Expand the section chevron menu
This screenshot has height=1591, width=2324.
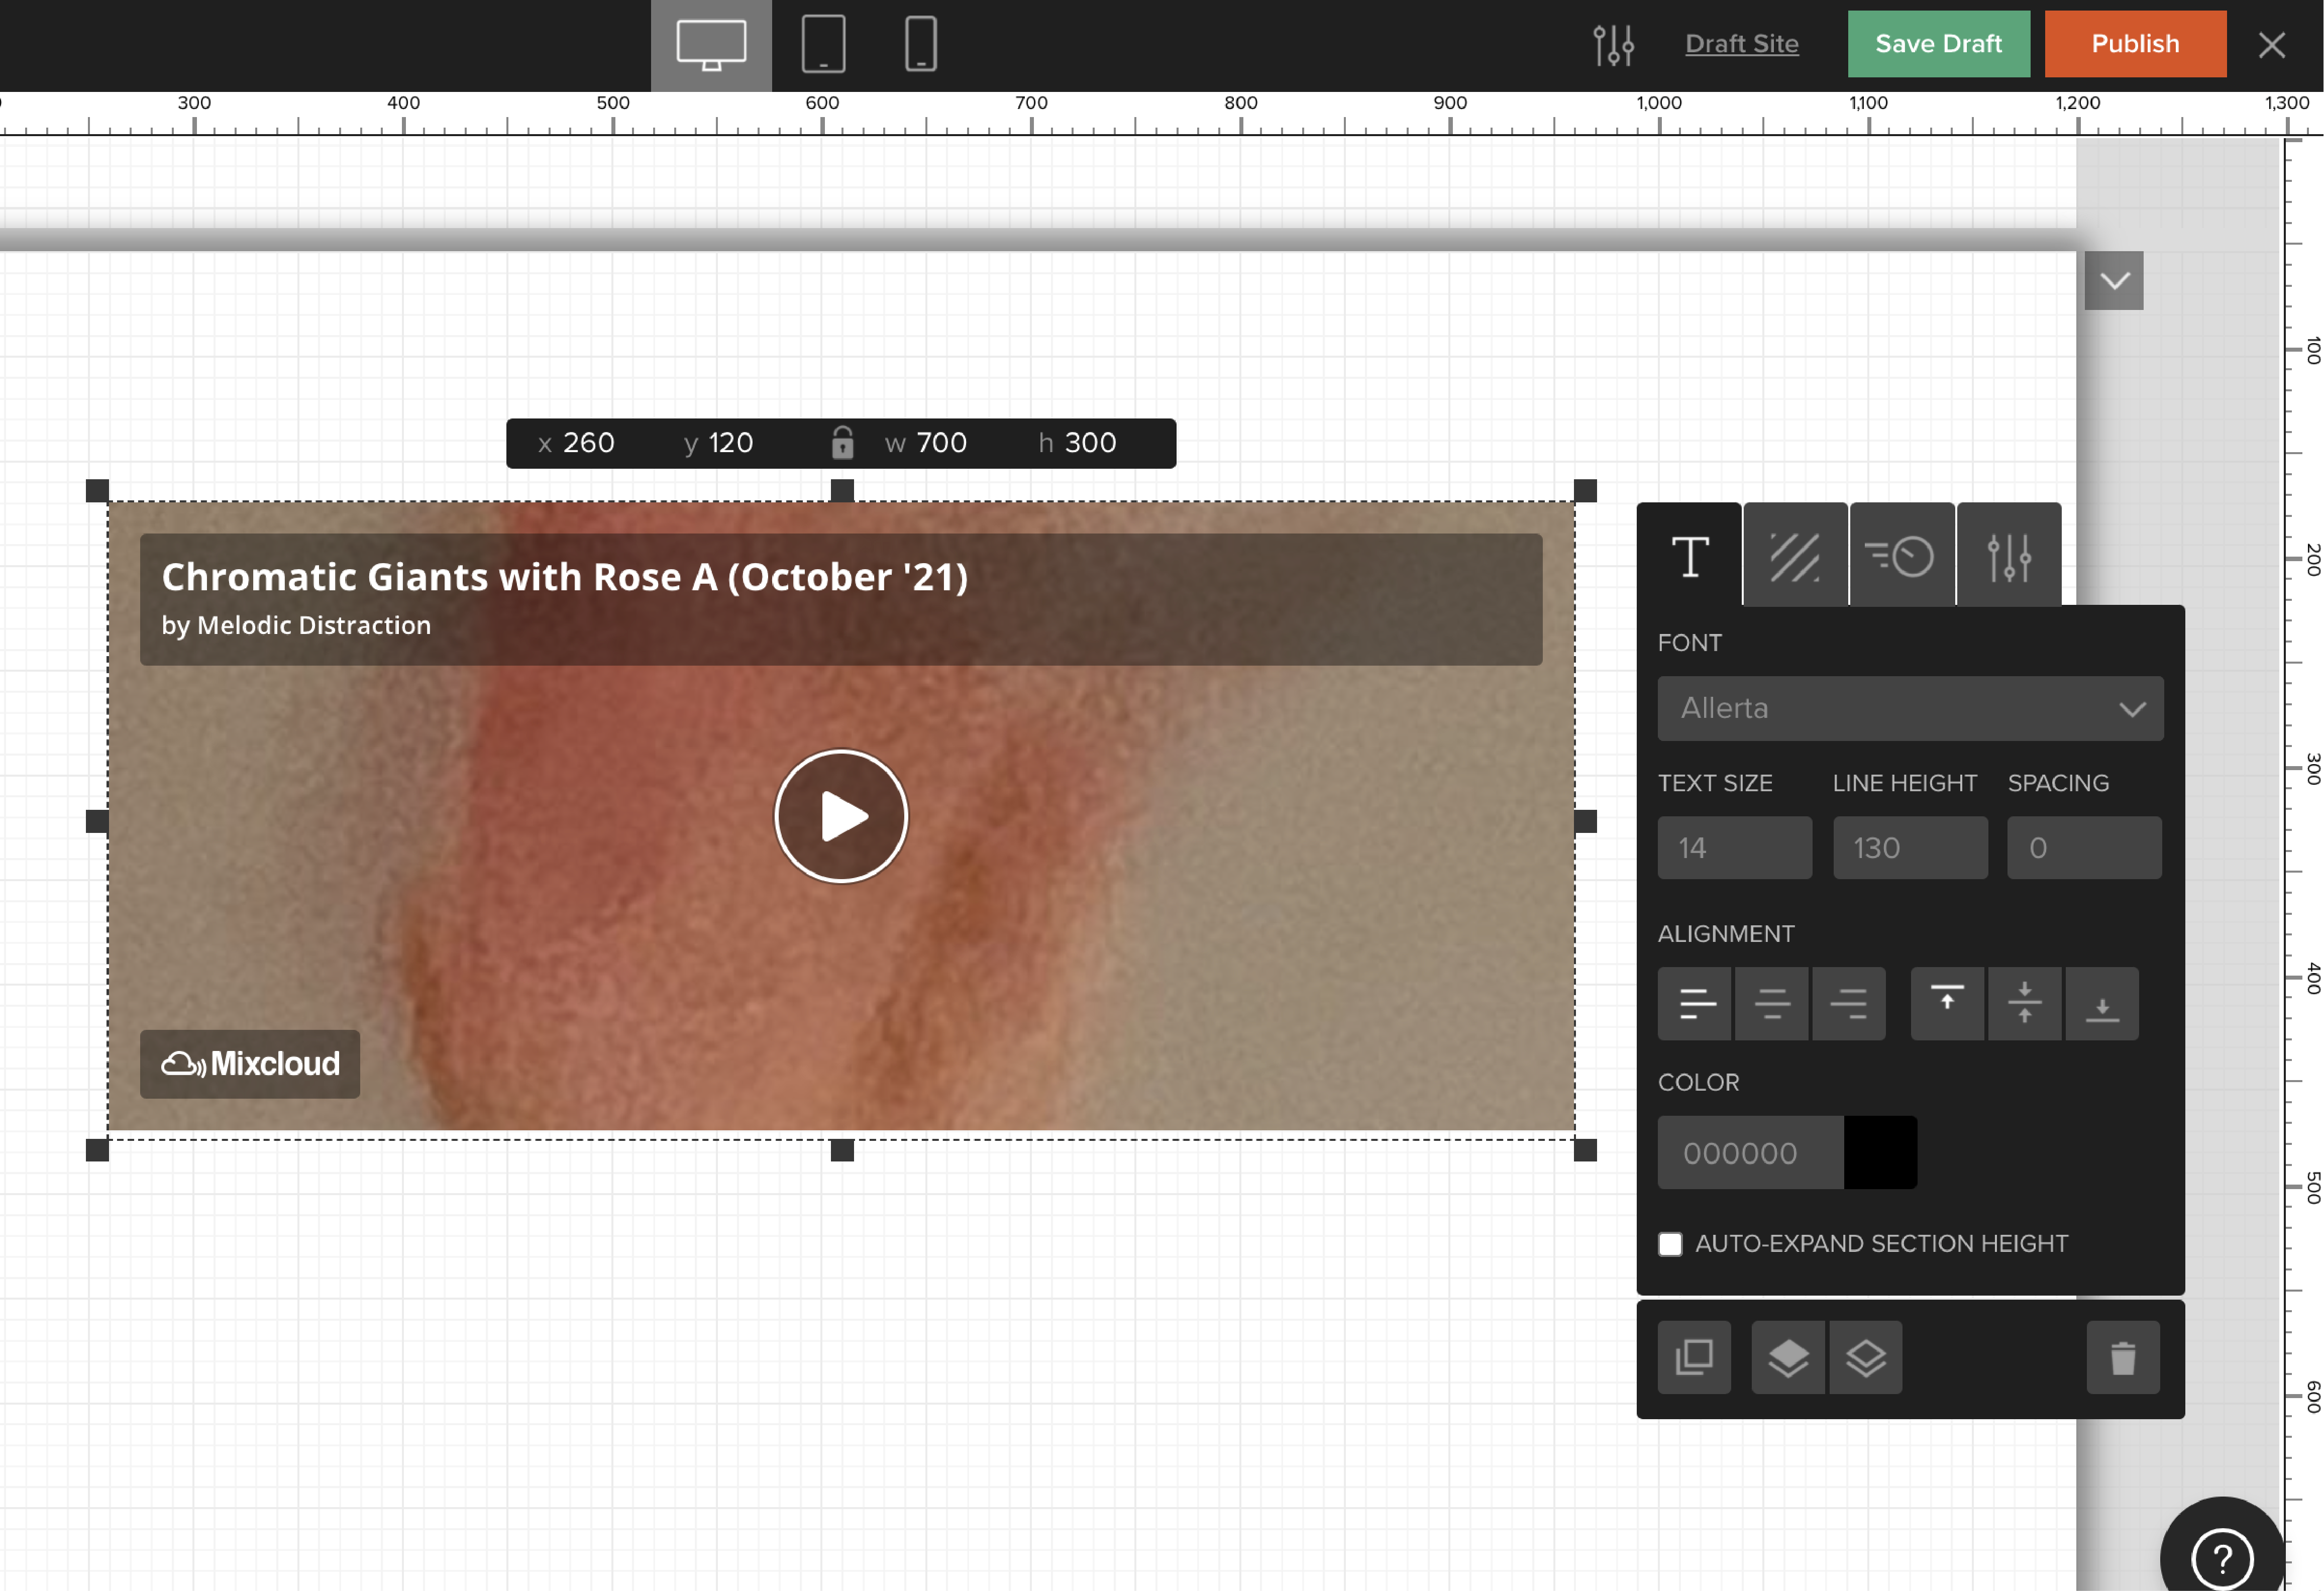(2113, 280)
